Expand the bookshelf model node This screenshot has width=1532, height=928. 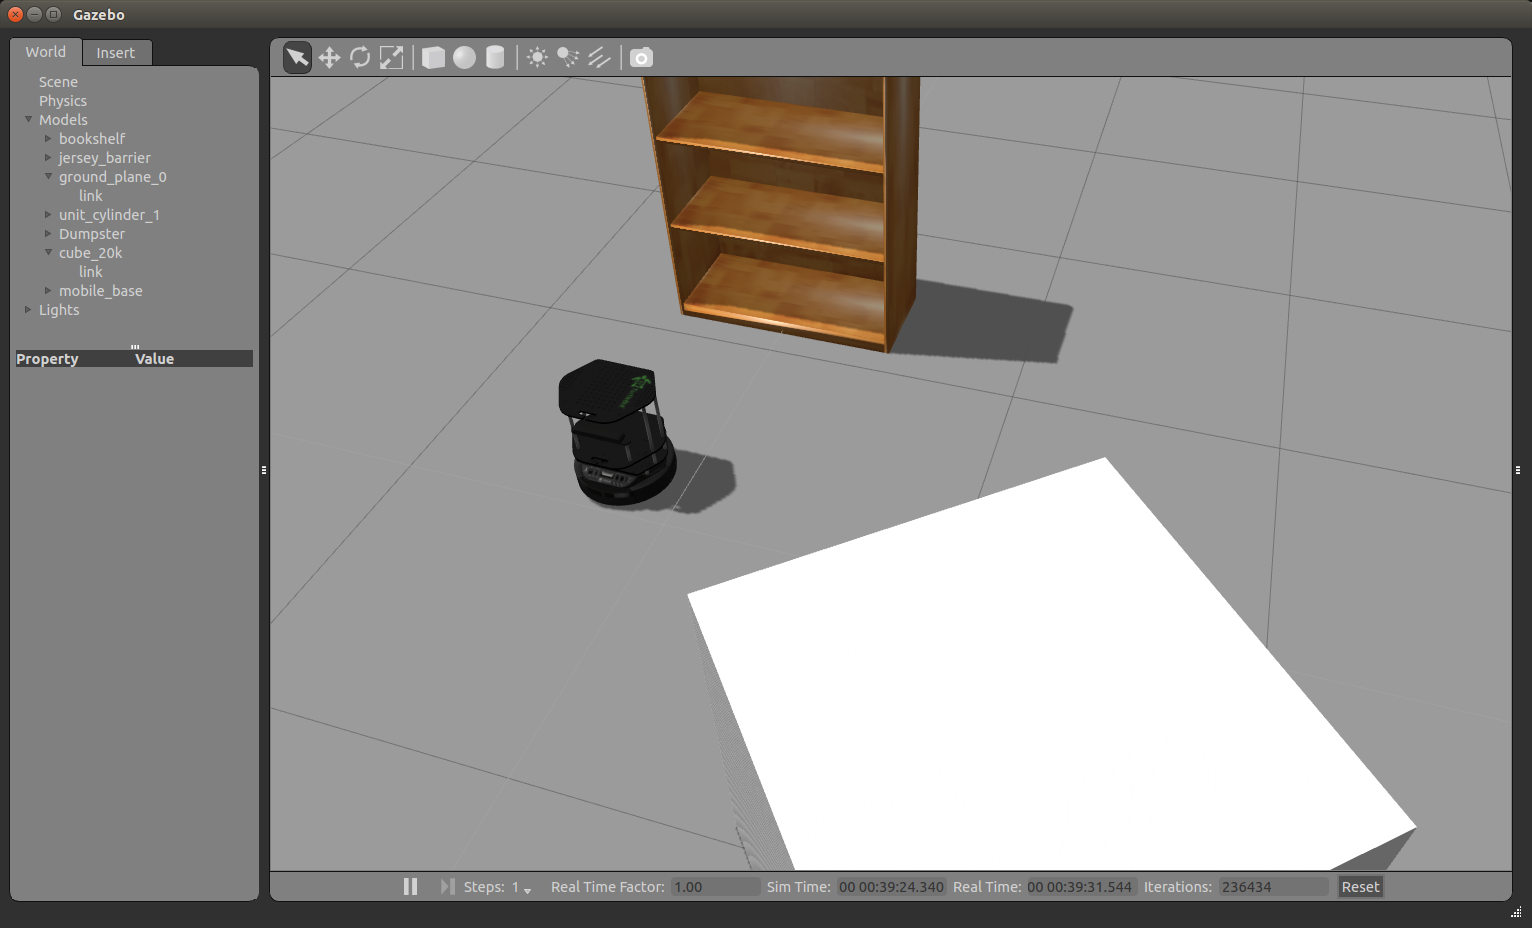[48, 139]
